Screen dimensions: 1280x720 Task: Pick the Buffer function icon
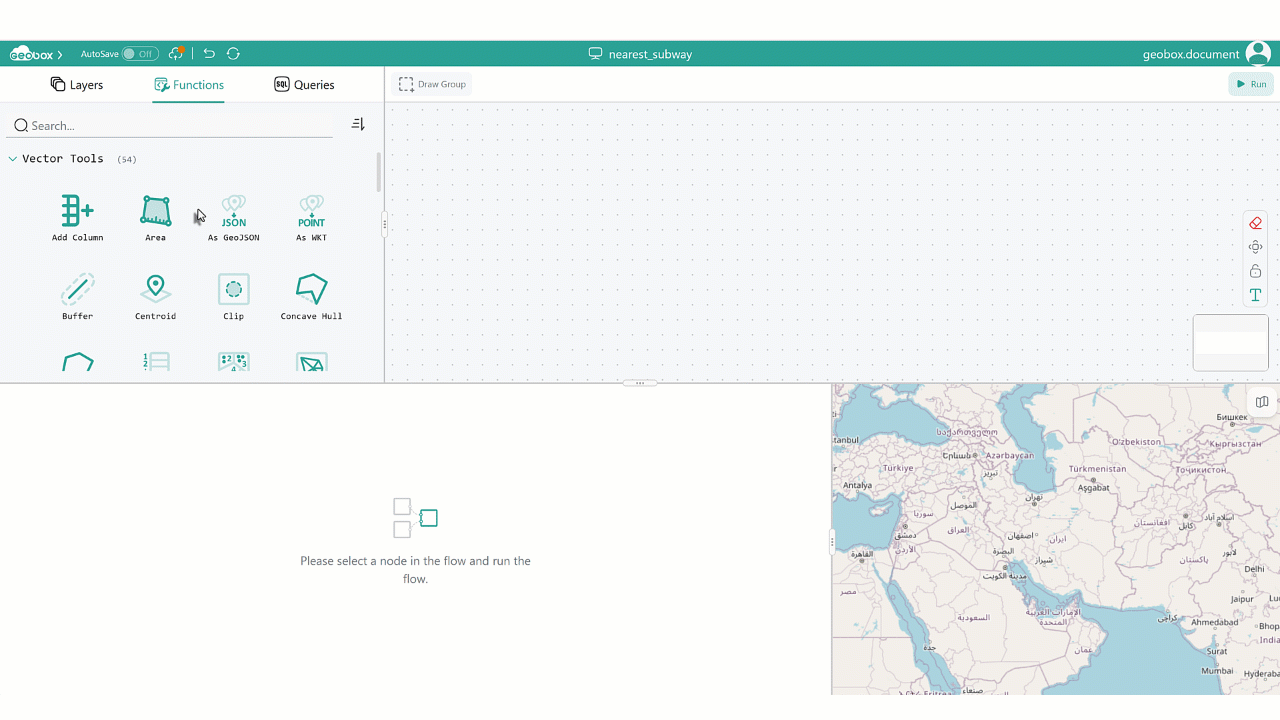pyautogui.click(x=77, y=289)
